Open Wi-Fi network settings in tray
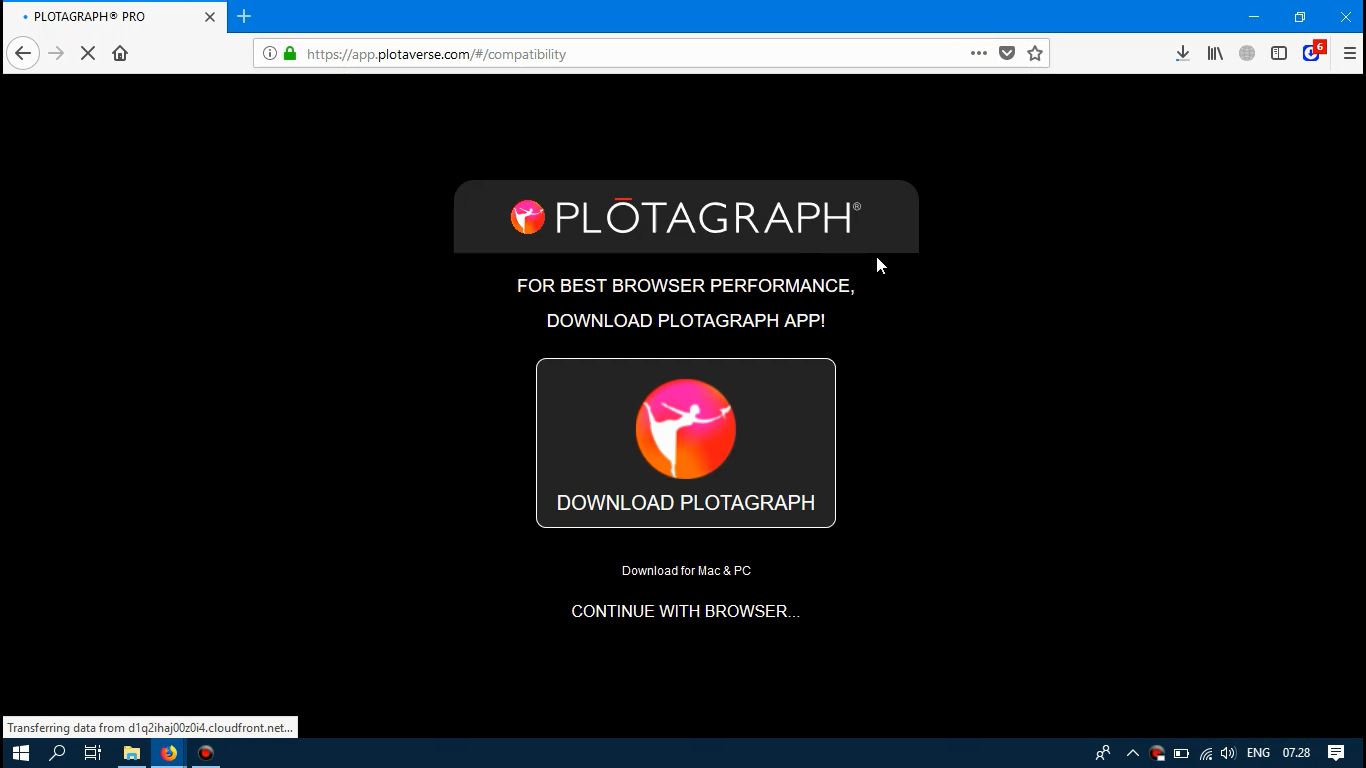 [1206, 753]
